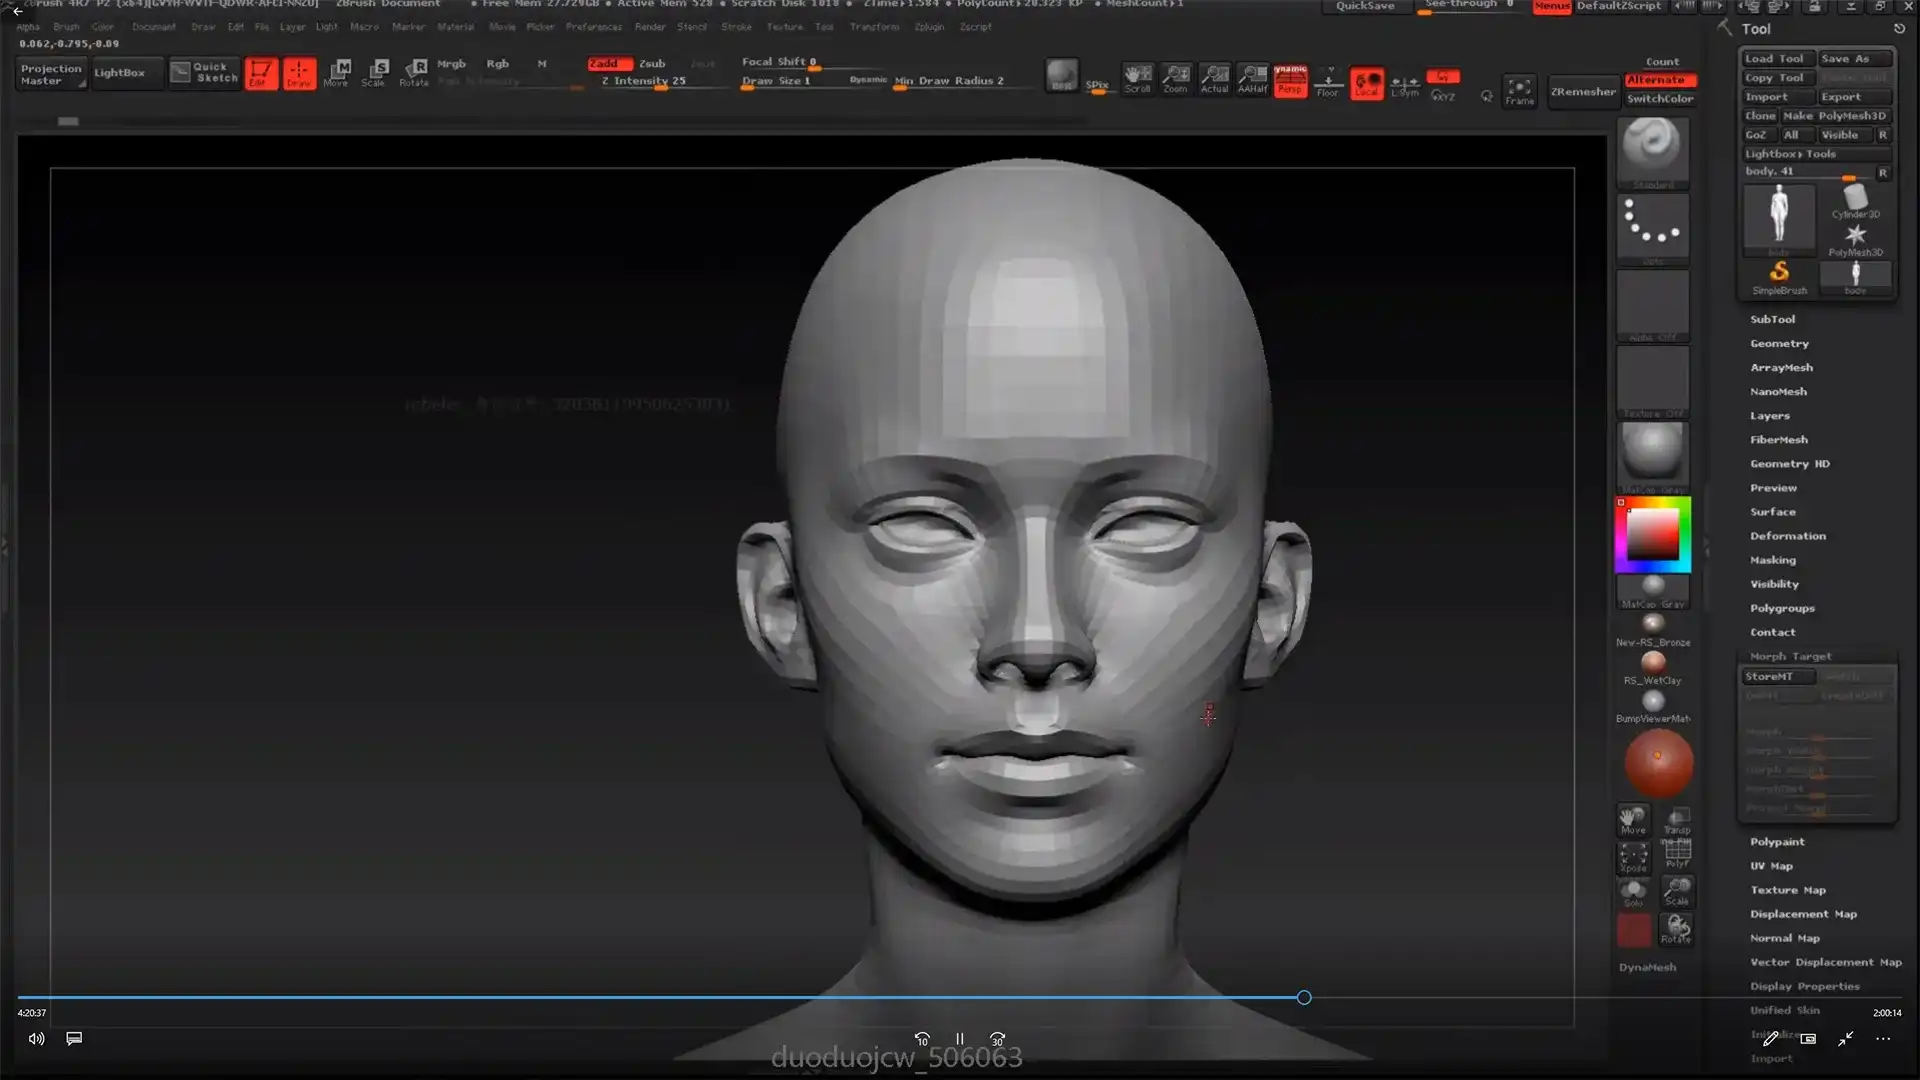Enable Zsub sculpting mode
The image size is (1920, 1080).
click(652, 63)
